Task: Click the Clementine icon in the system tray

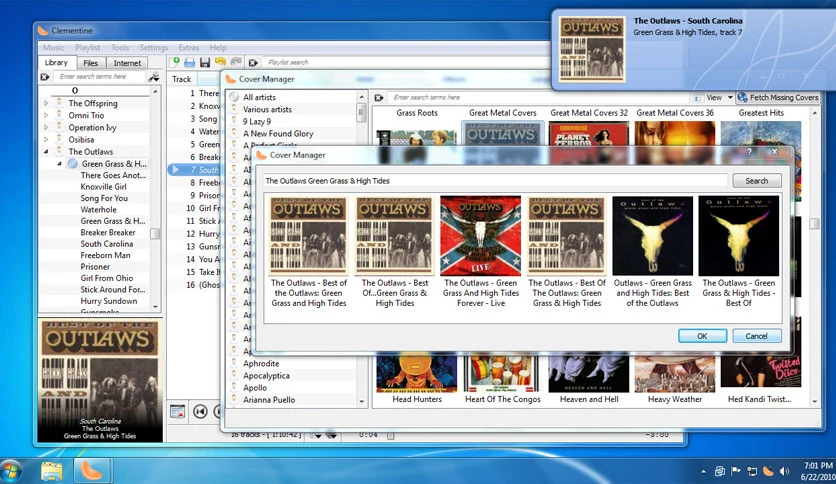Action: click(x=768, y=471)
